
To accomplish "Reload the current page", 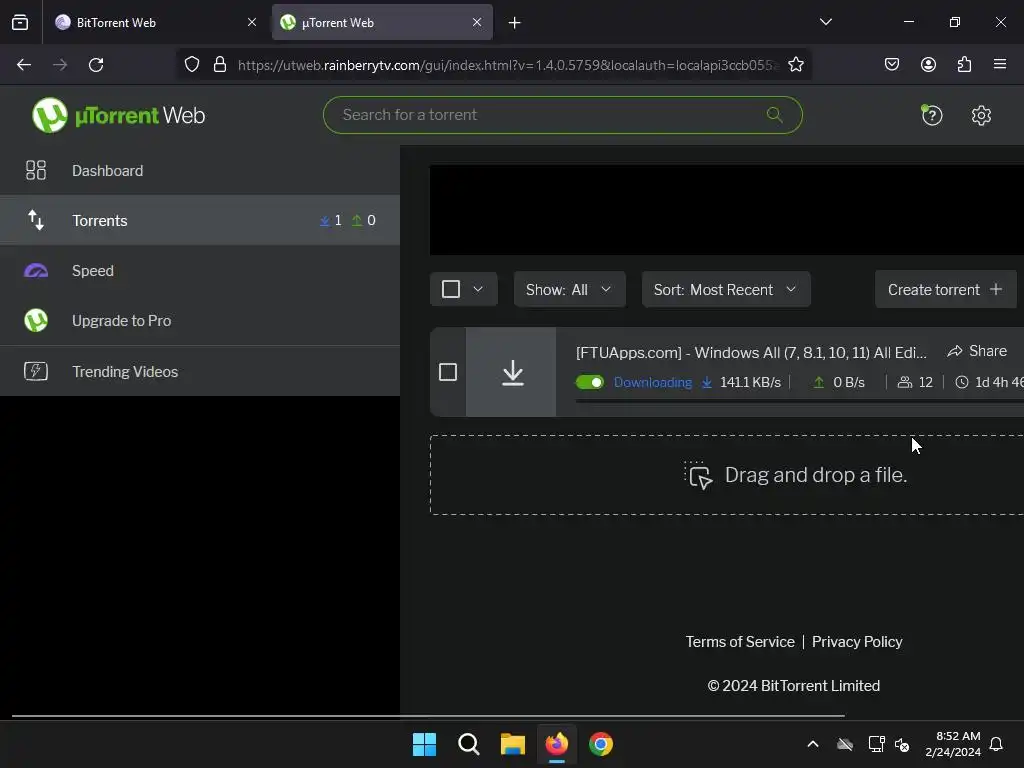I will click(96, 65).
